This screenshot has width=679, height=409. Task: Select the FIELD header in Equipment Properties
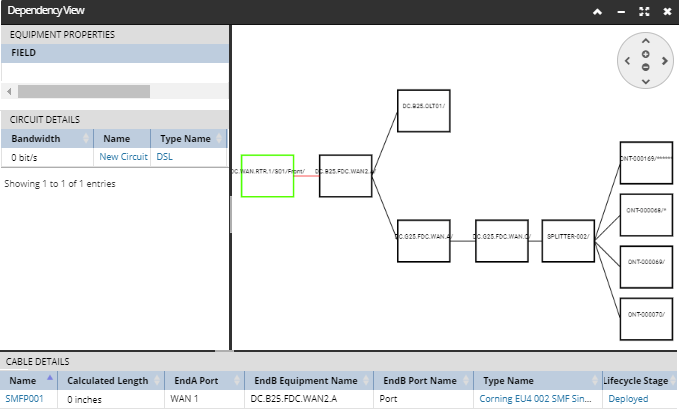(x=115, y=53)
